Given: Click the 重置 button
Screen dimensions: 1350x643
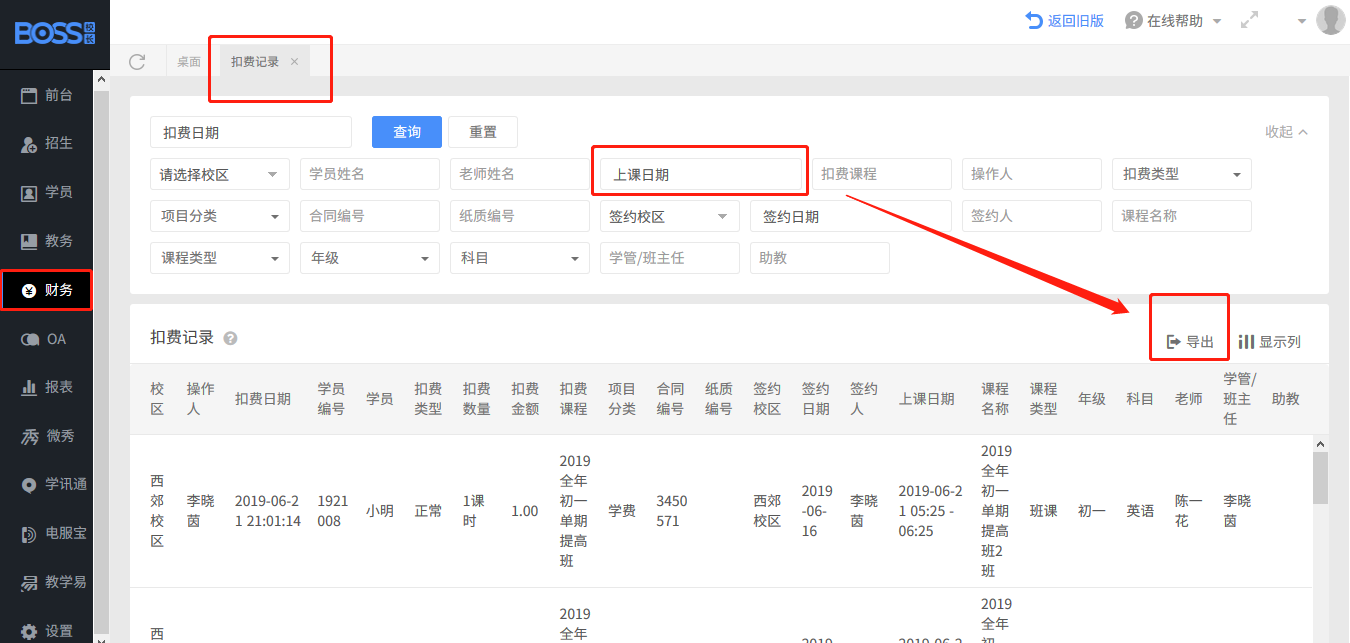Looking at the screenshot, I should 483,132.
